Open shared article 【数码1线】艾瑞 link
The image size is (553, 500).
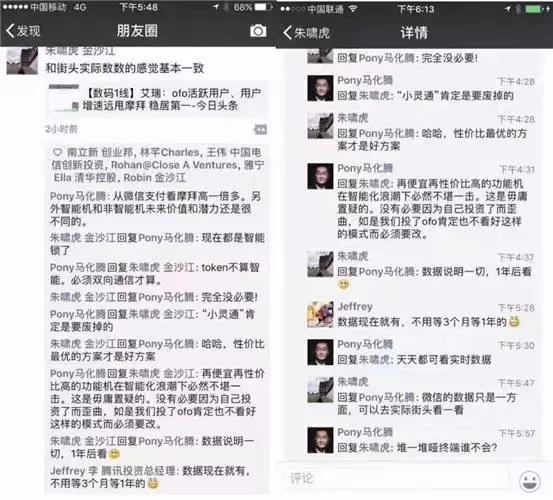pyautogui.click(x=158, y=99)
